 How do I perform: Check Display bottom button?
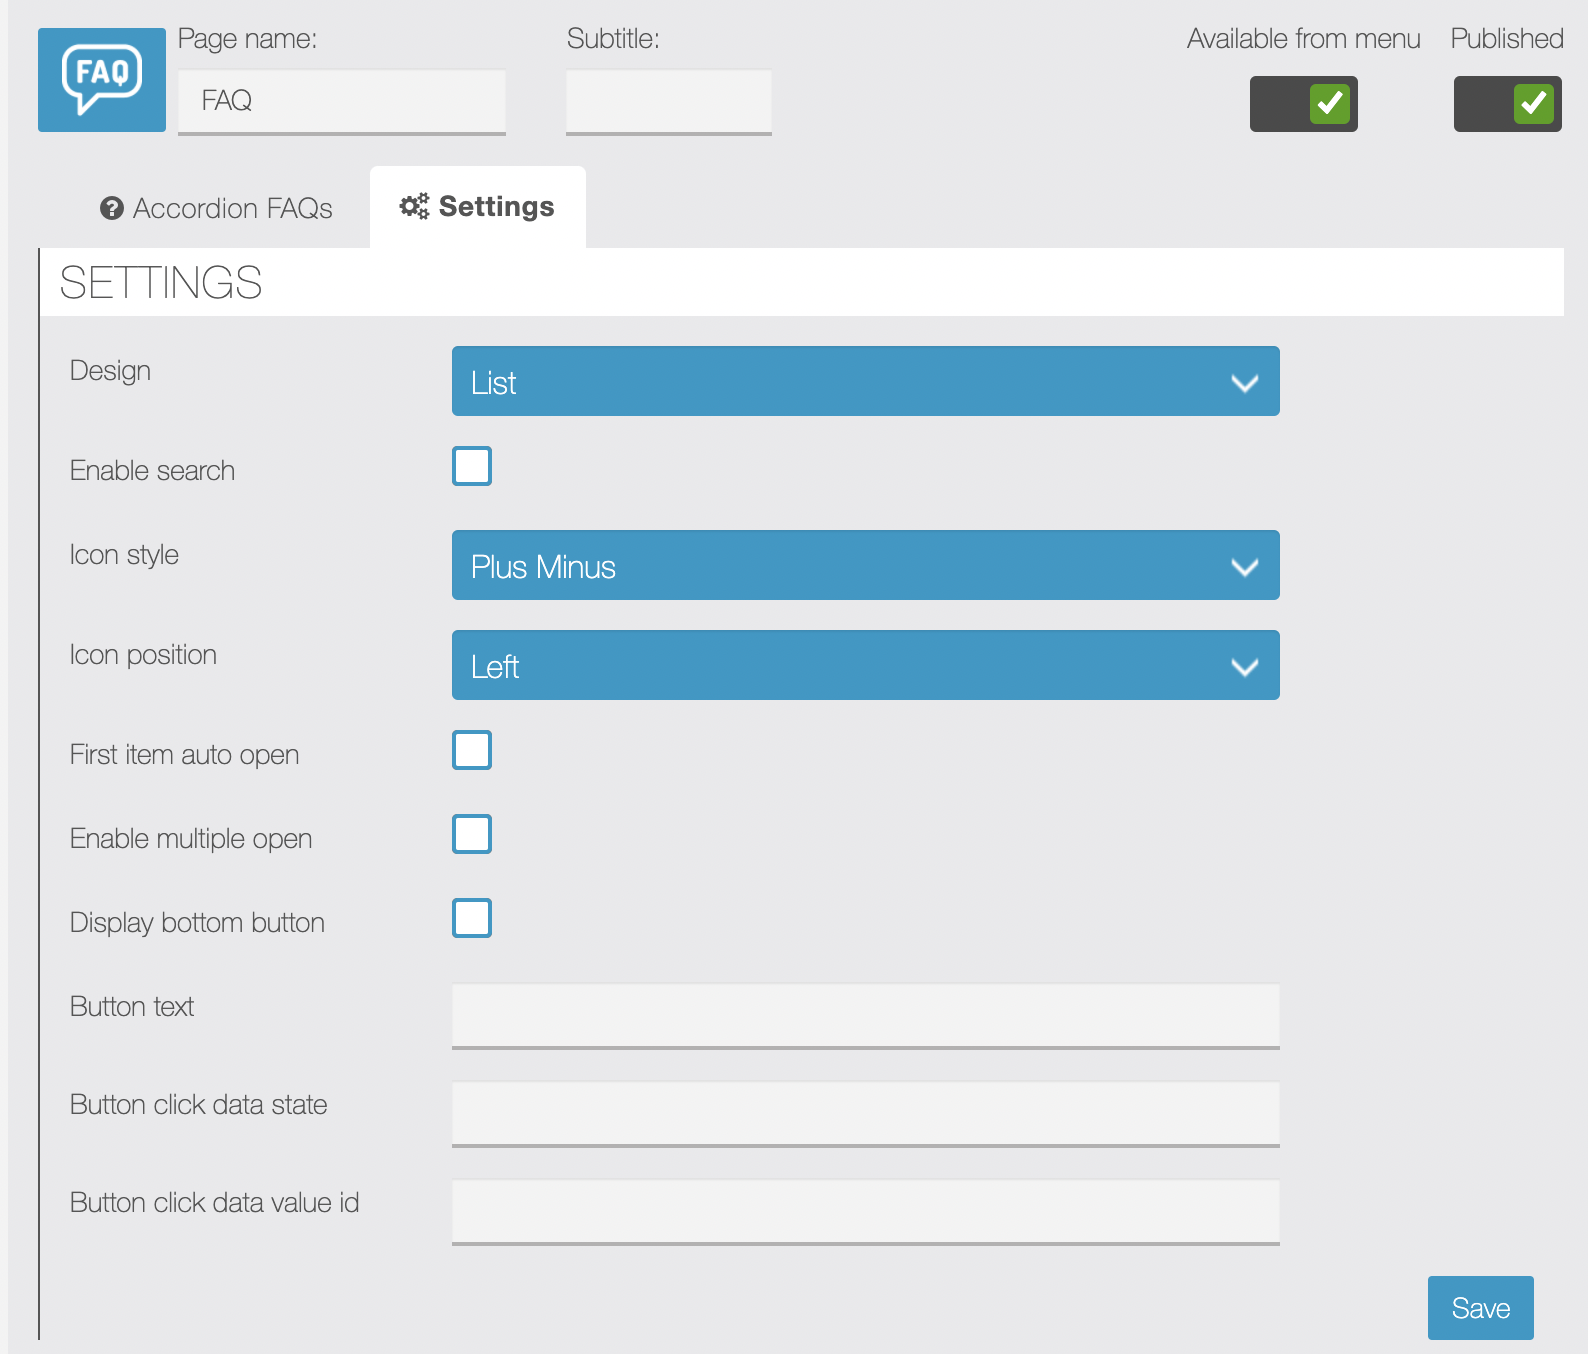(x=472, y=918)
